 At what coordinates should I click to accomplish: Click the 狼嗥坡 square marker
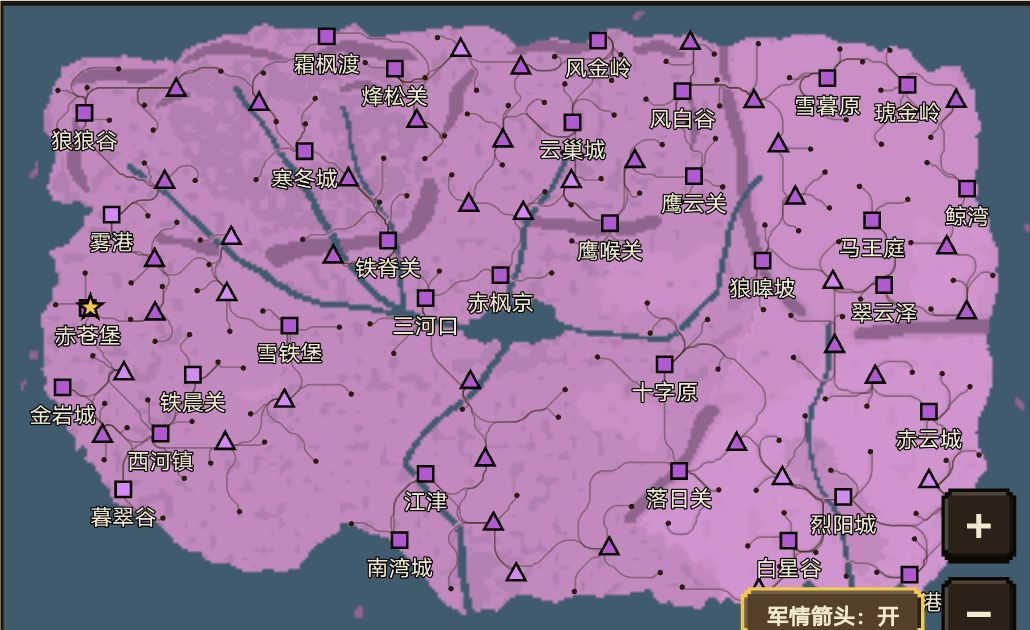[762, 261]
